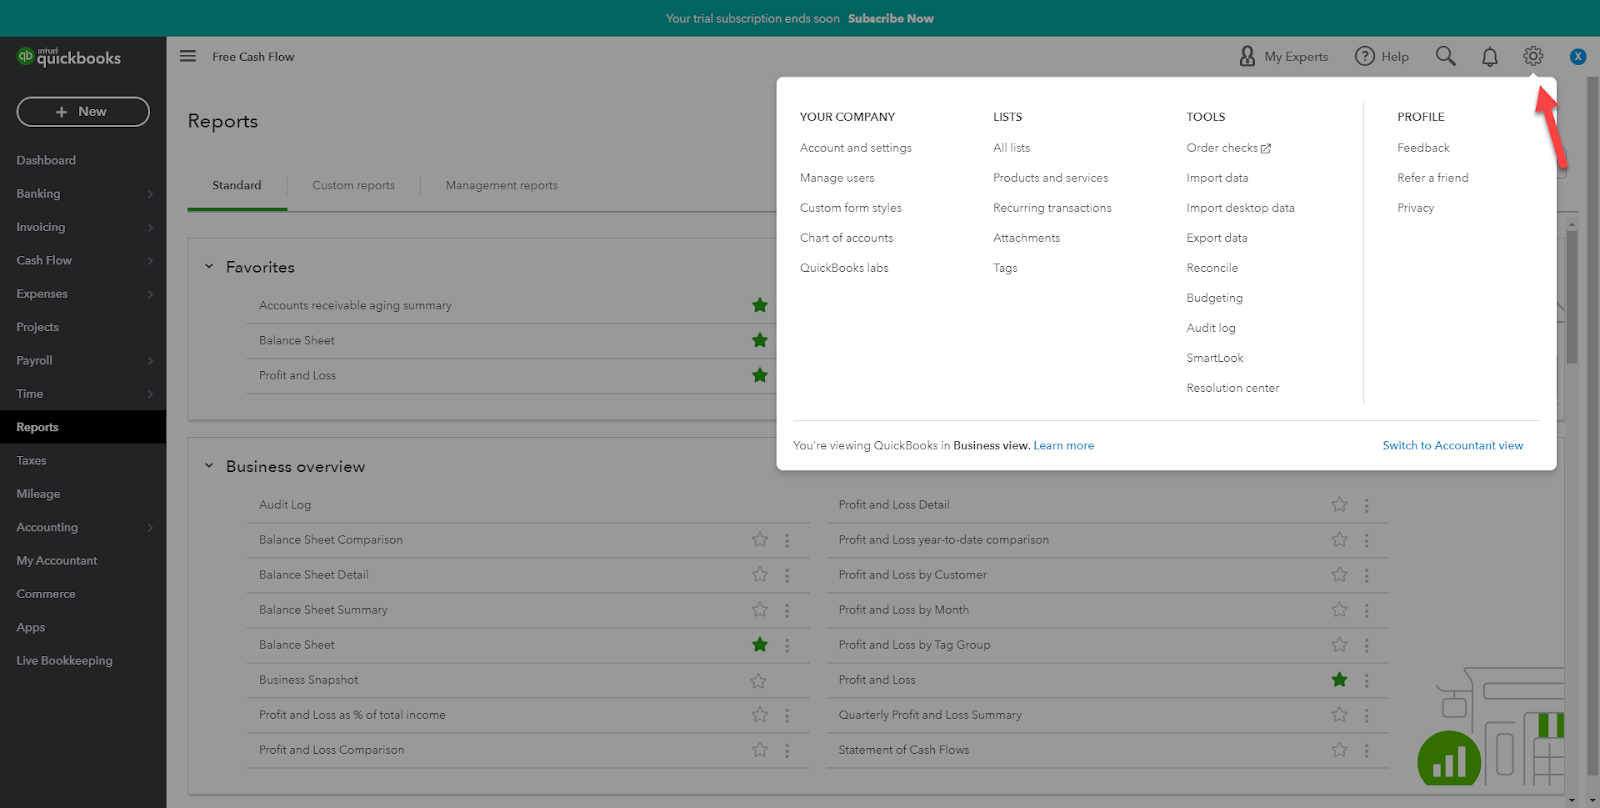Favorite Balance Sheet Detail with its star
The image size is (1600, 808).
pos(760,575)
